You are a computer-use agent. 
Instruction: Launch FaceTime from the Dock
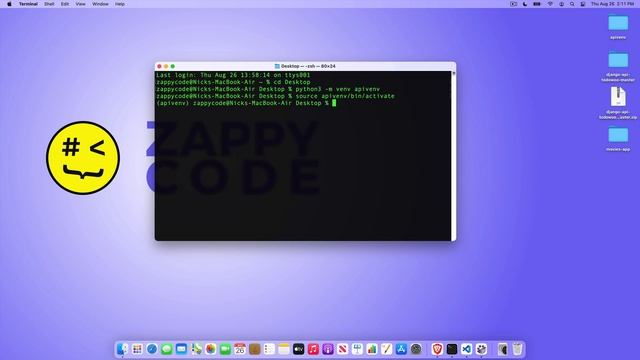(225, 349)
